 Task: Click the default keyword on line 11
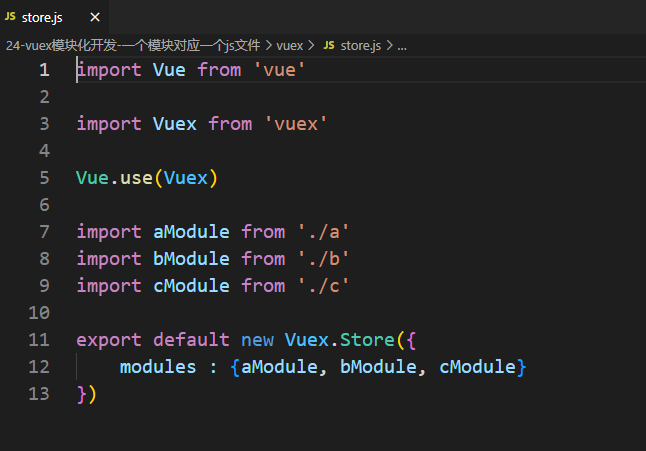[191, 340]
